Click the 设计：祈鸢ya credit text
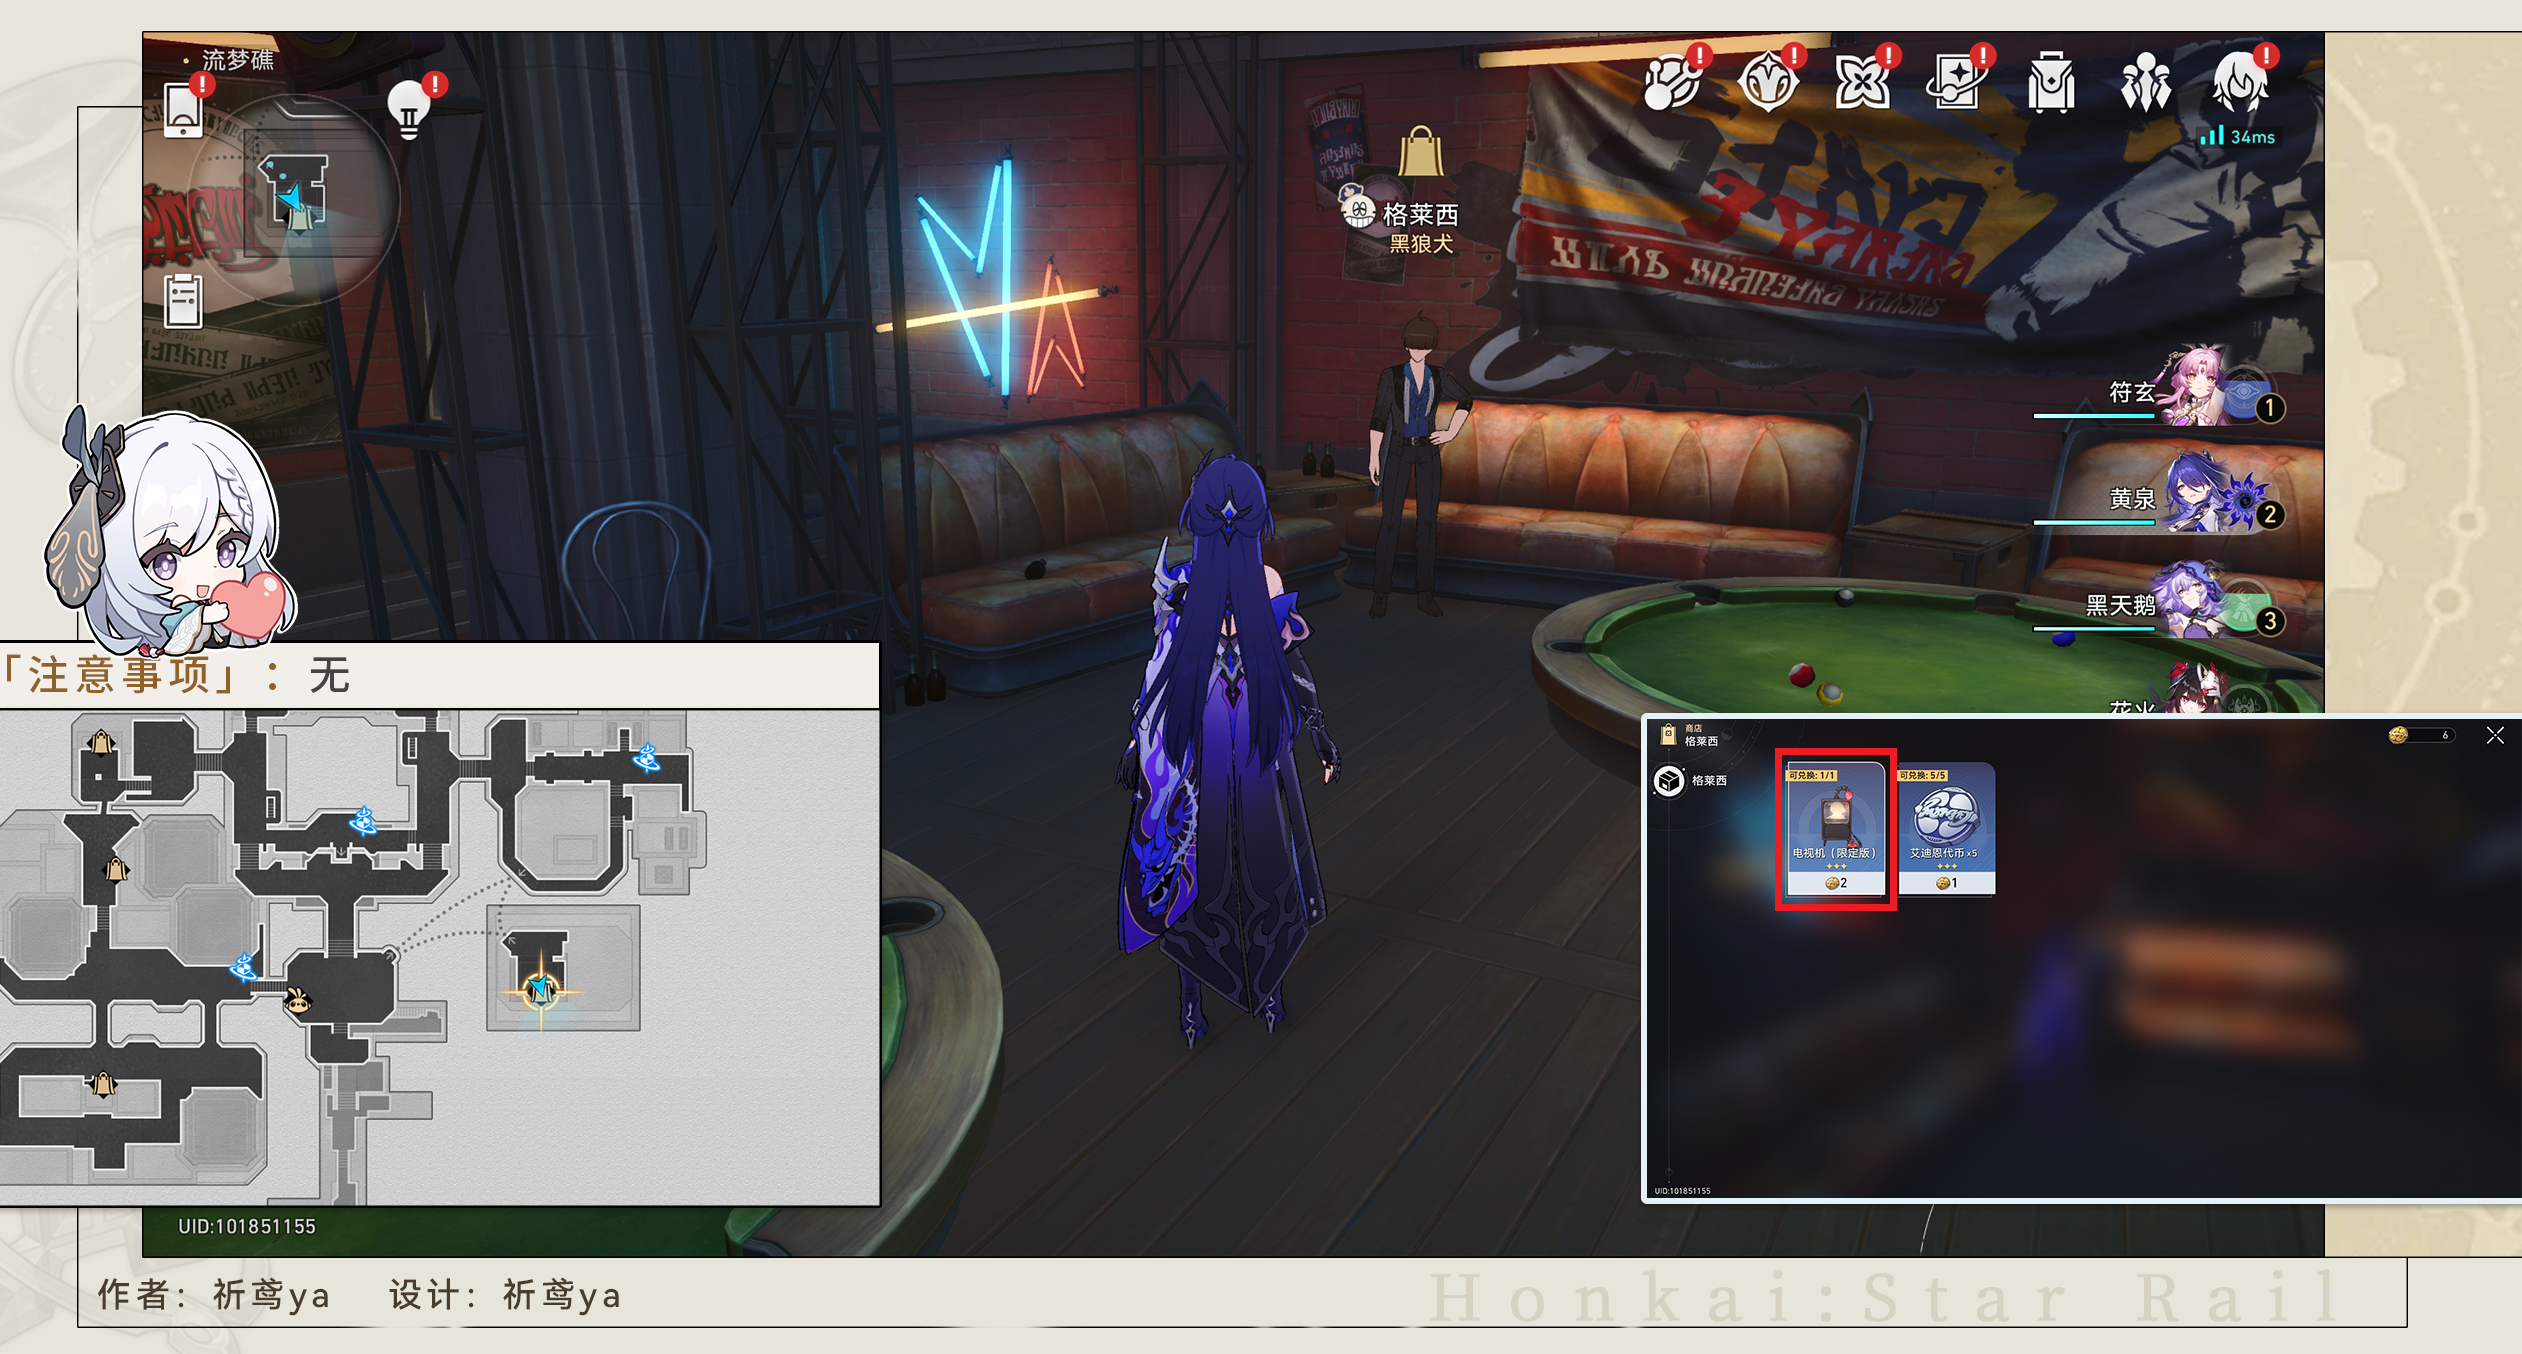Viewport: 2522px width, 1354px height. pyautogui.click(x=505, y=1295)
